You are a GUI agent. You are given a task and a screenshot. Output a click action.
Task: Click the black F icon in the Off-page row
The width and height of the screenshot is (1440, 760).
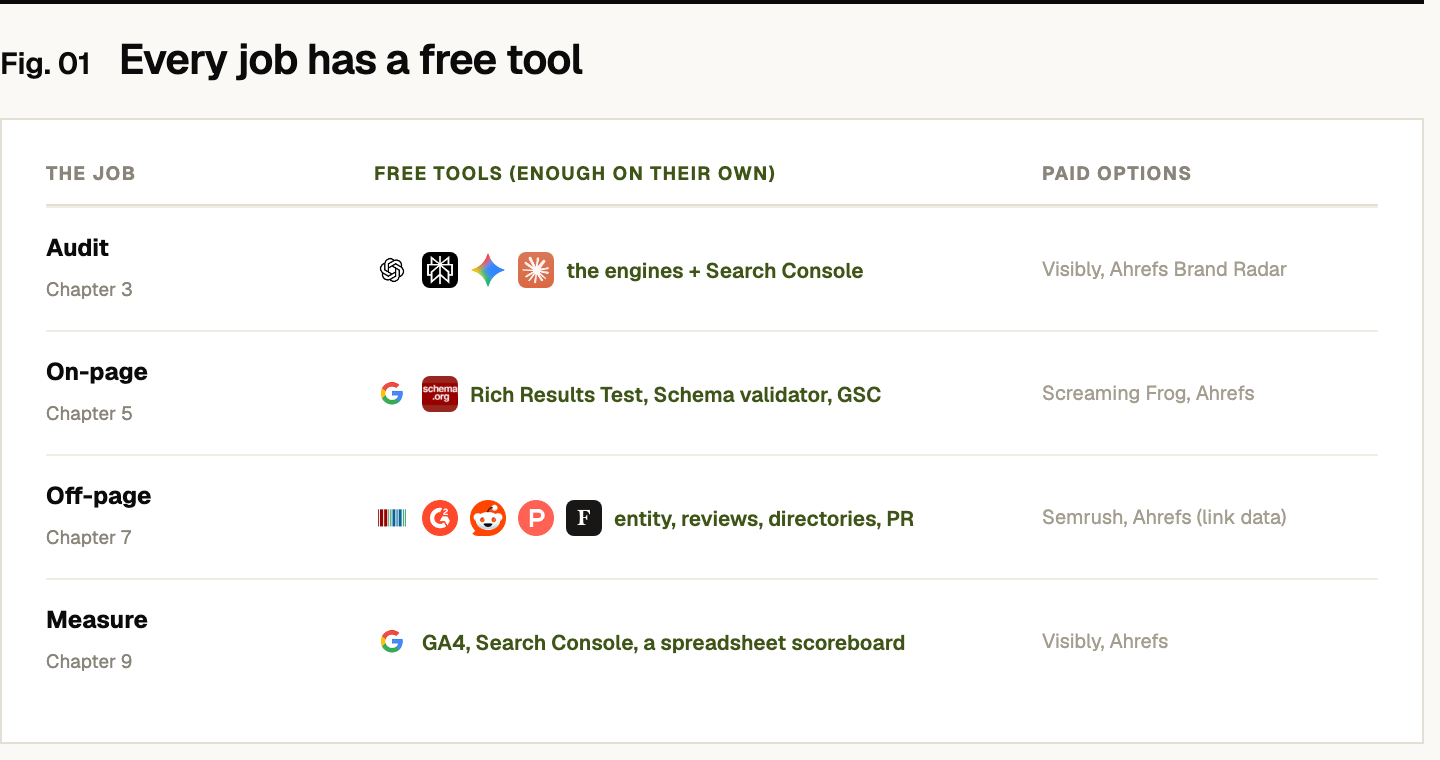pos(584,518)
